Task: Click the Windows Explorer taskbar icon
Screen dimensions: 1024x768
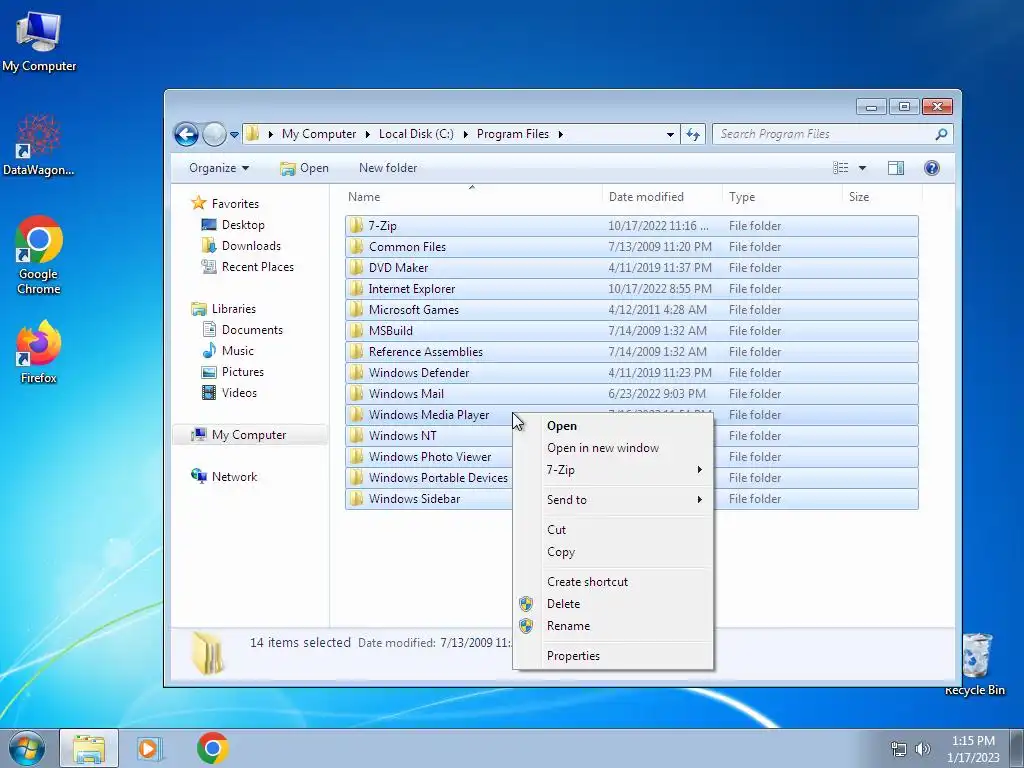Action: click(x=89, y=748)
